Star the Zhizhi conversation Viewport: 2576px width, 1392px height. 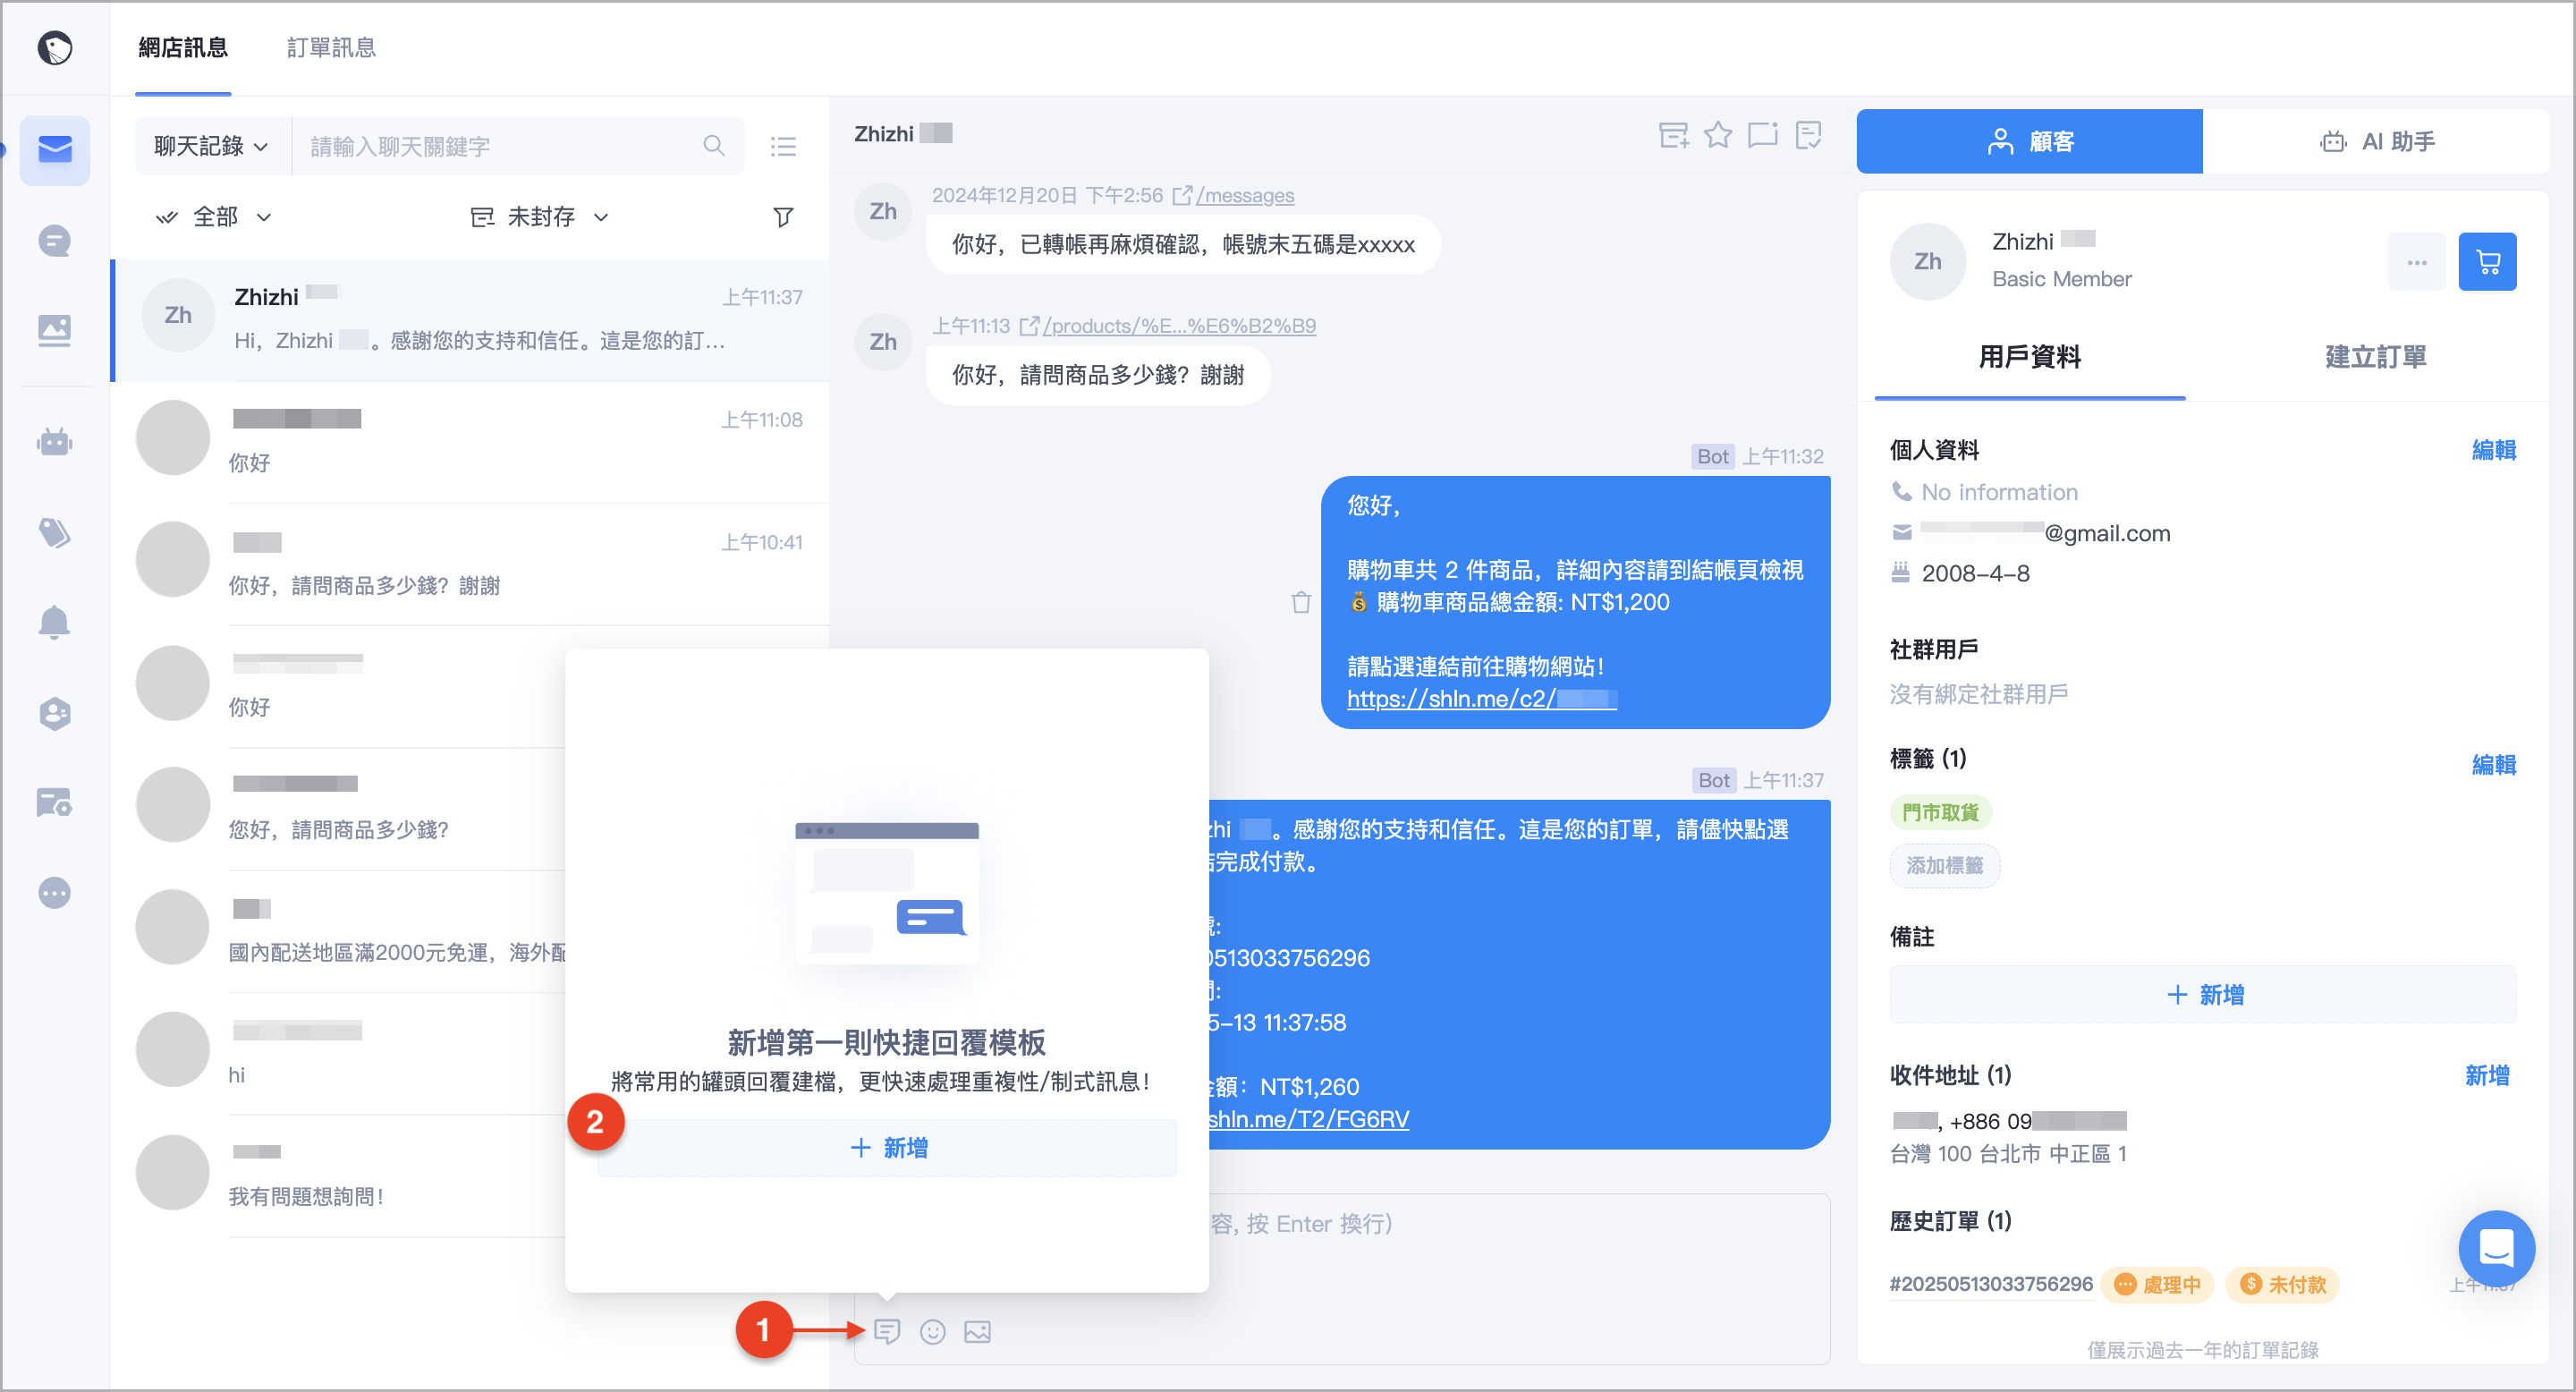1718,134
